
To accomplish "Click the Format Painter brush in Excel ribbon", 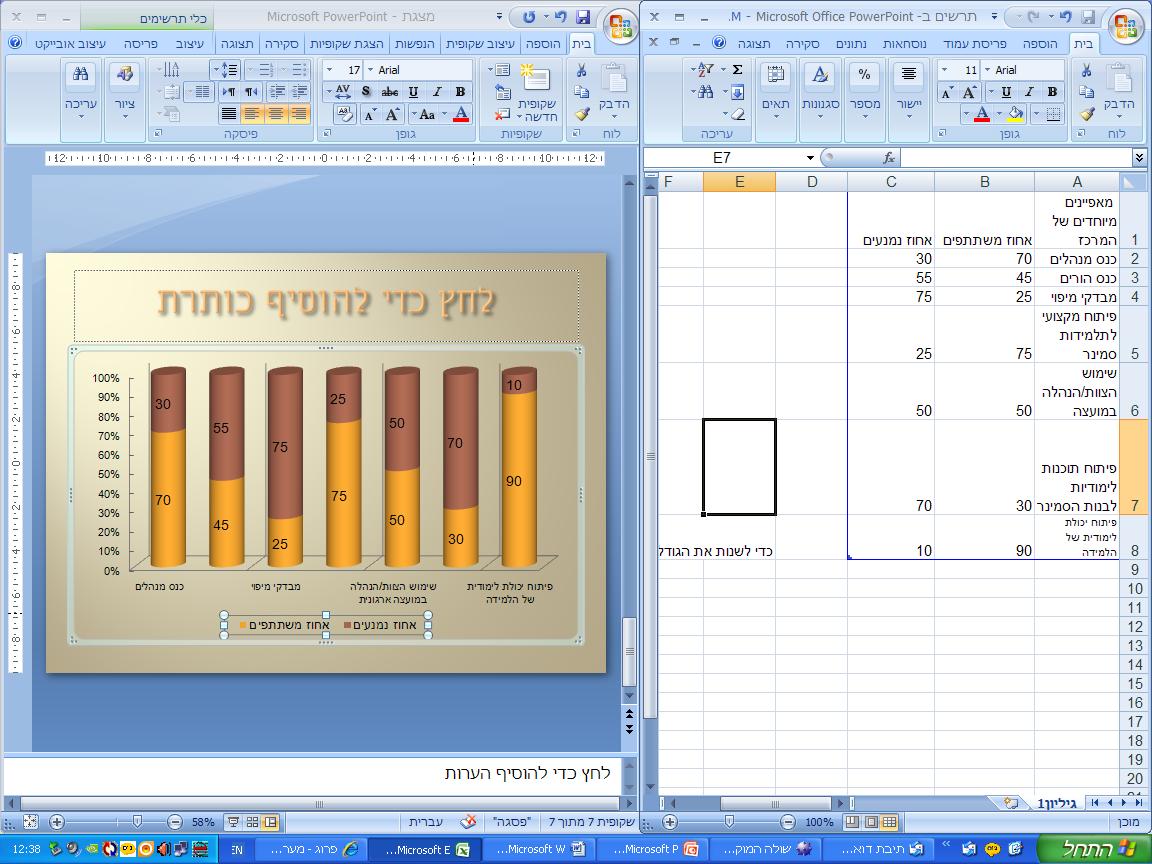I will [x=1087, y=114].
